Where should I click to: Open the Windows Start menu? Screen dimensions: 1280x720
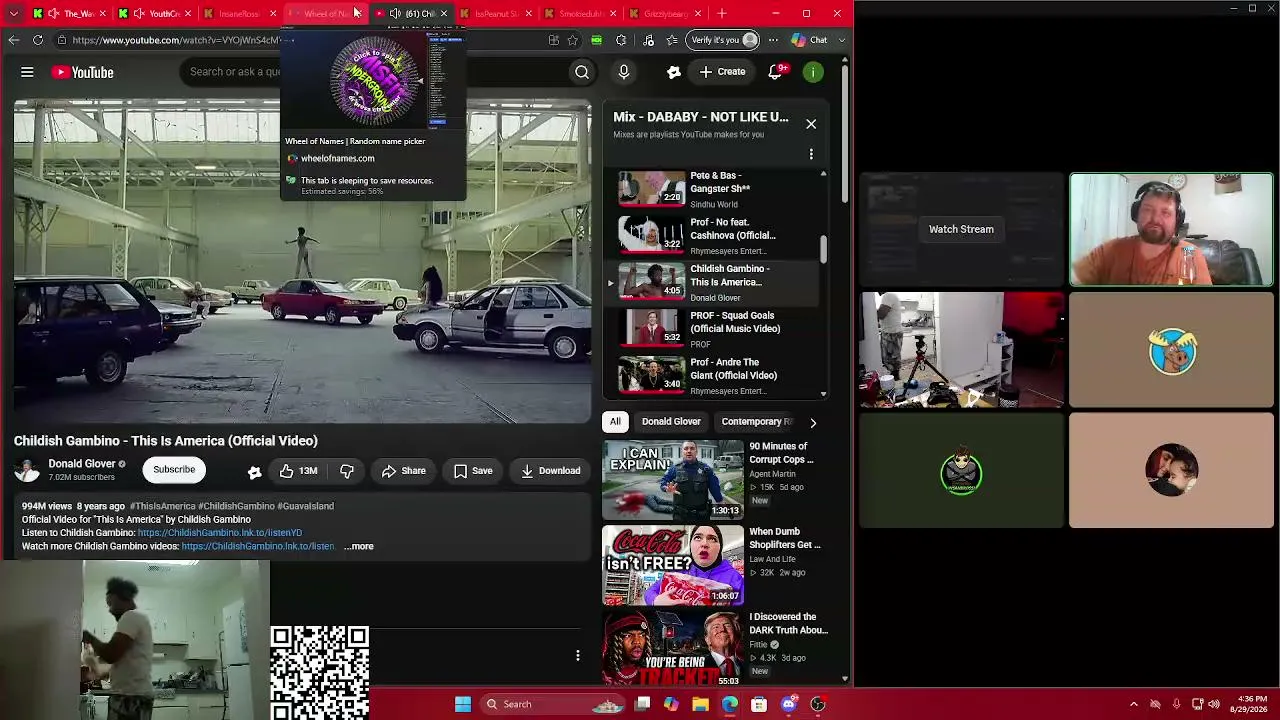(463, 704)
